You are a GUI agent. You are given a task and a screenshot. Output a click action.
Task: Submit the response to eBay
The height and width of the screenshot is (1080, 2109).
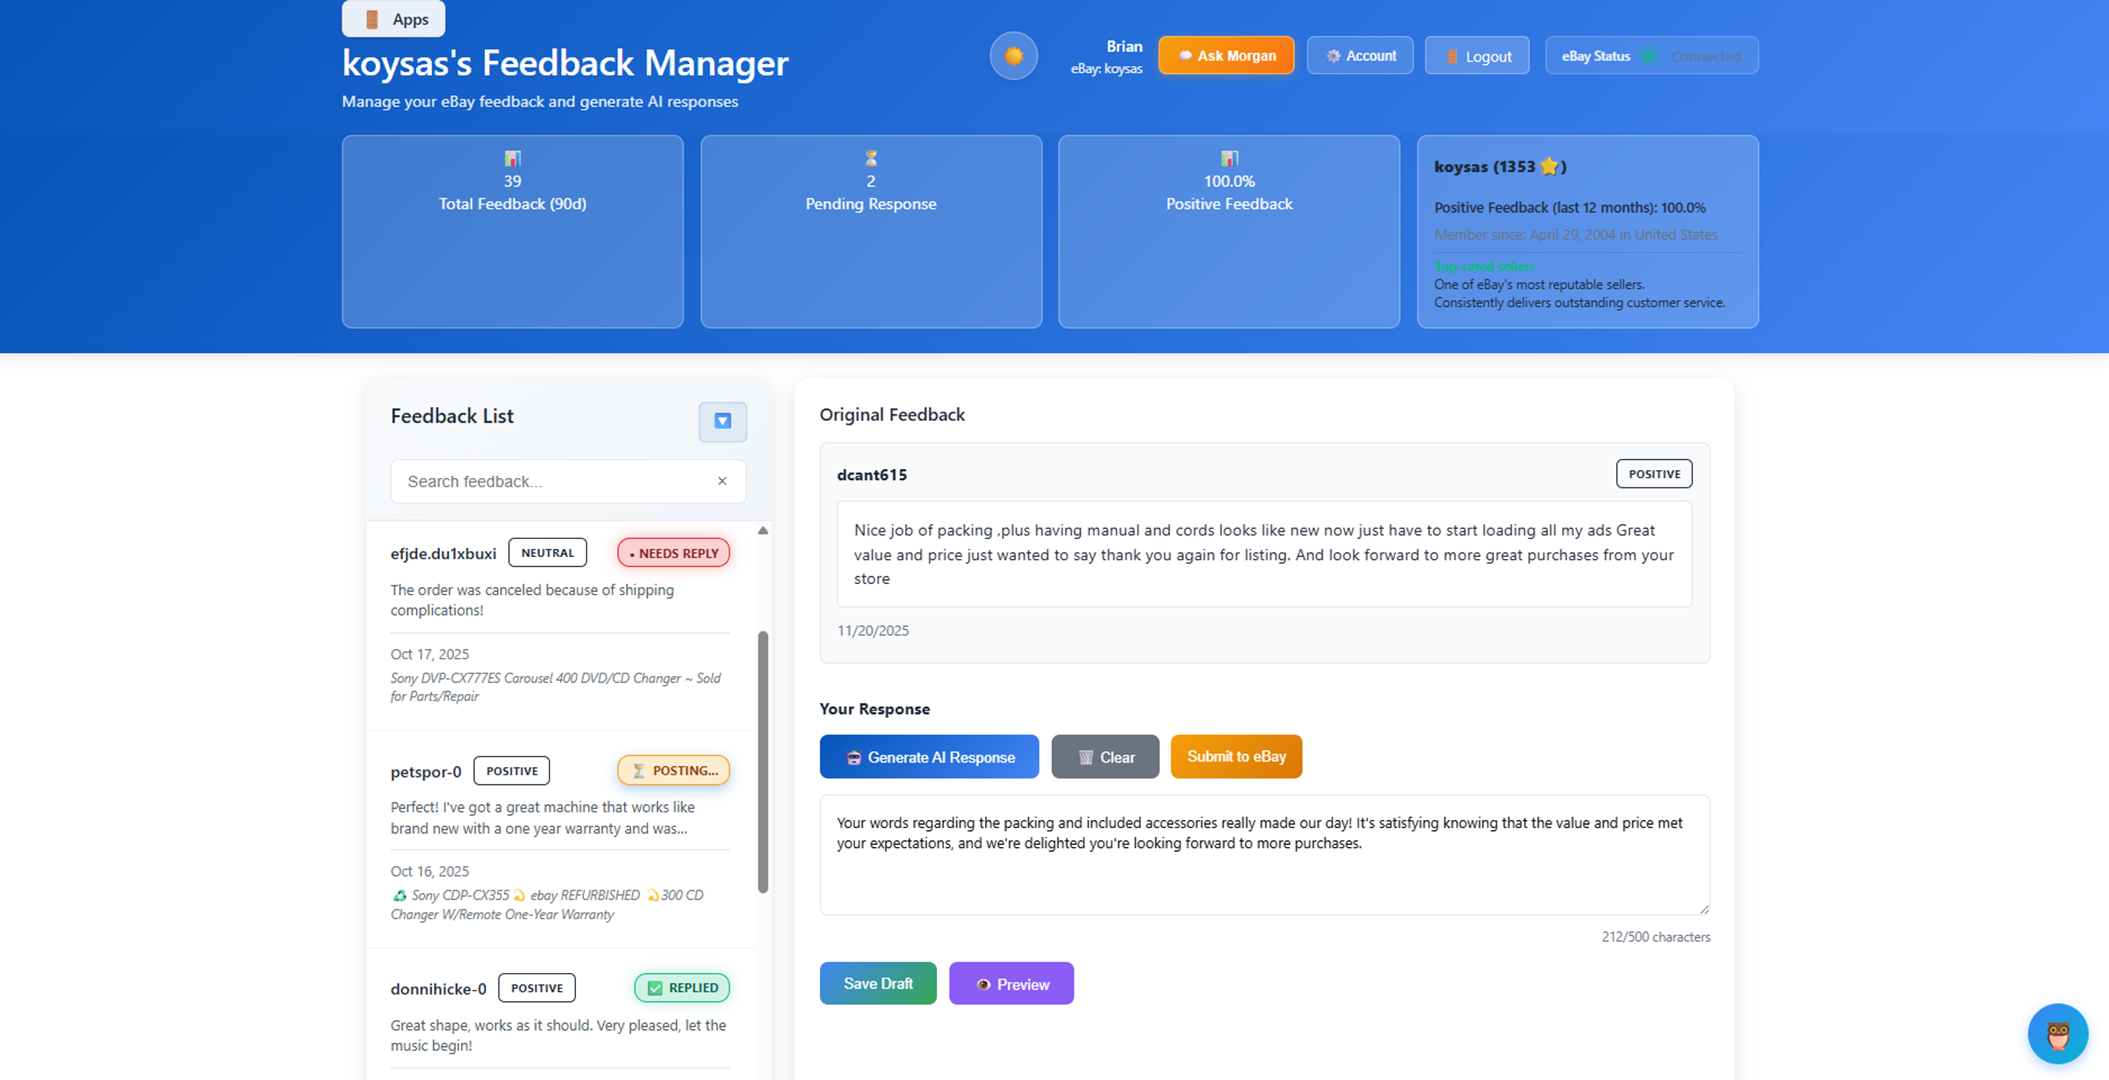click(x=1236, y=757)
